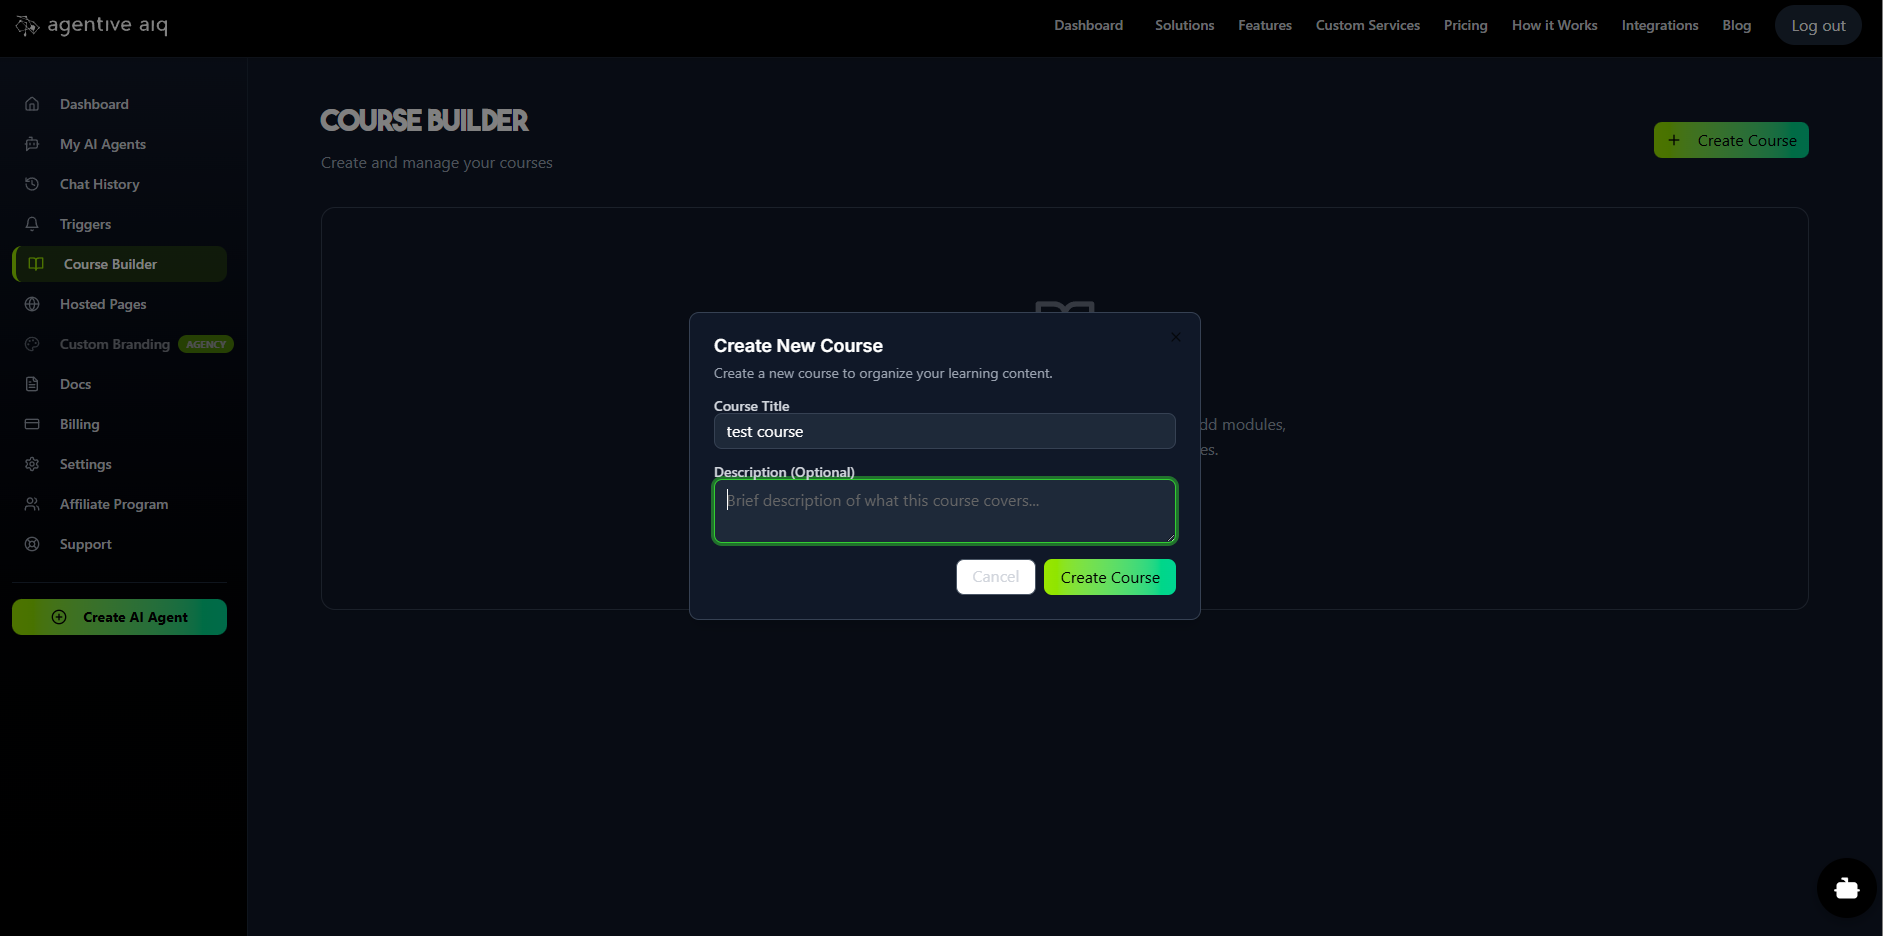1883x936 pixels.
Task: Confirm with the dialog's Create Course button
Action: [x=1109, y=577]
